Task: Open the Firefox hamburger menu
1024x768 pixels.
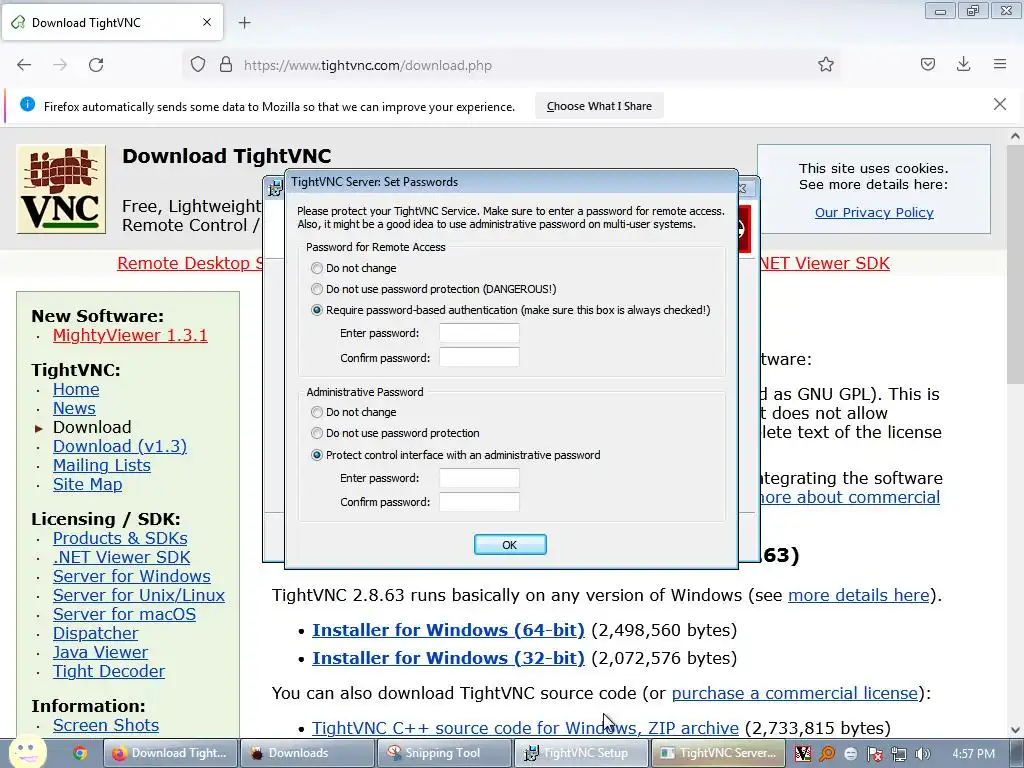Action: tap(1000, 64)
